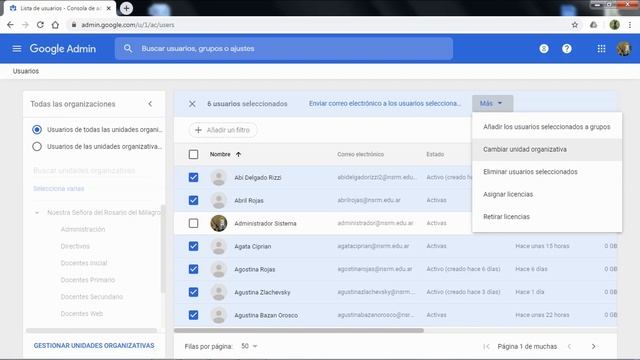Click the site lock icon
Image resolution: width=640 pixels, height=360 pixels.
pyautogui.click(x=74, y=25)
